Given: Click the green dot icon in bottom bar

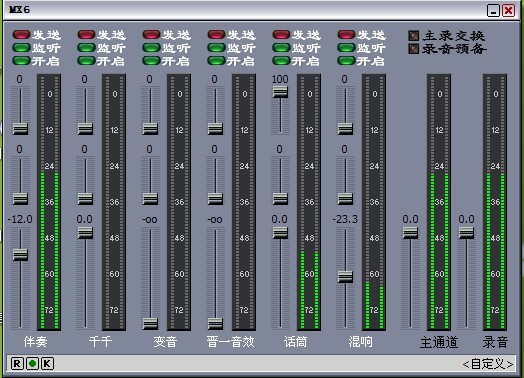Looking at the screenshot, I should point(32,363).
